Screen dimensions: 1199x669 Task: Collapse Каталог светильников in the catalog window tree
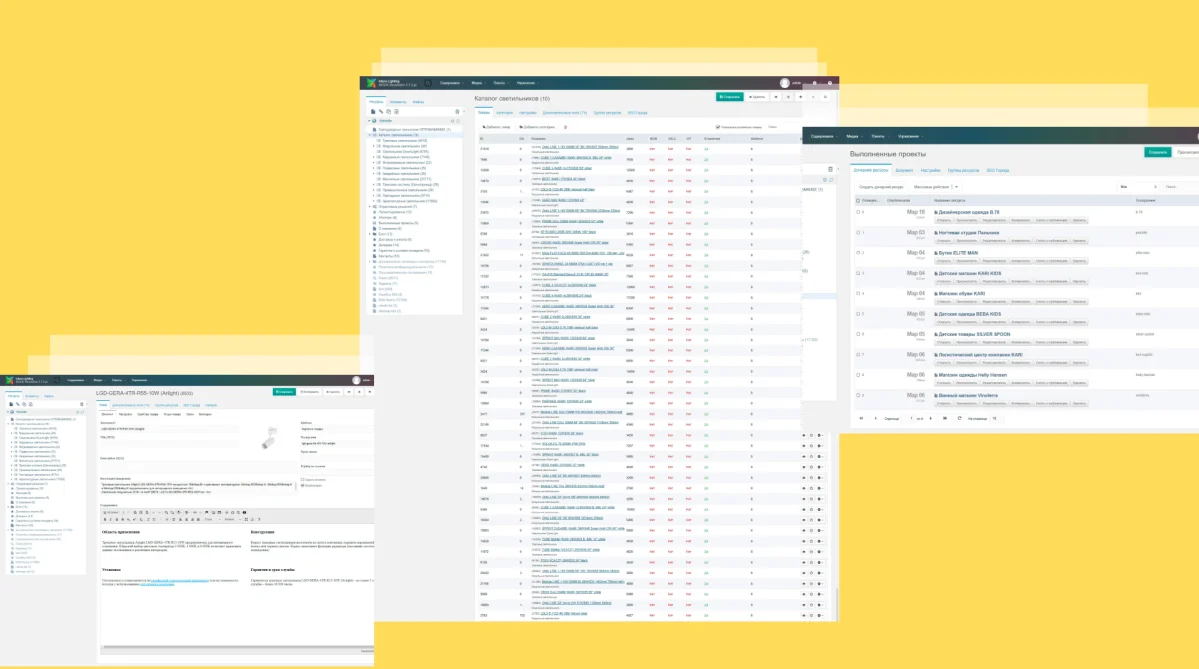370,135
